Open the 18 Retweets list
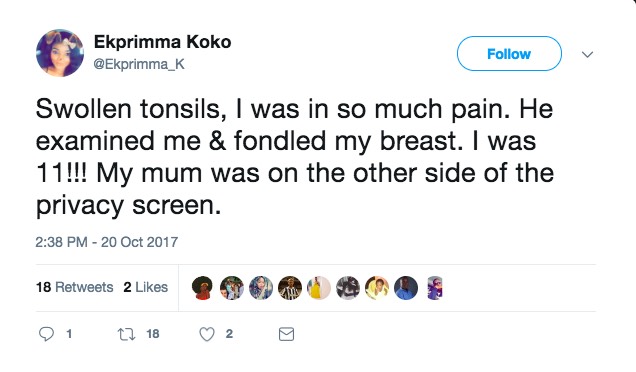Image resolution: width=636 pixels, height=372 pixels. (75, 287)
